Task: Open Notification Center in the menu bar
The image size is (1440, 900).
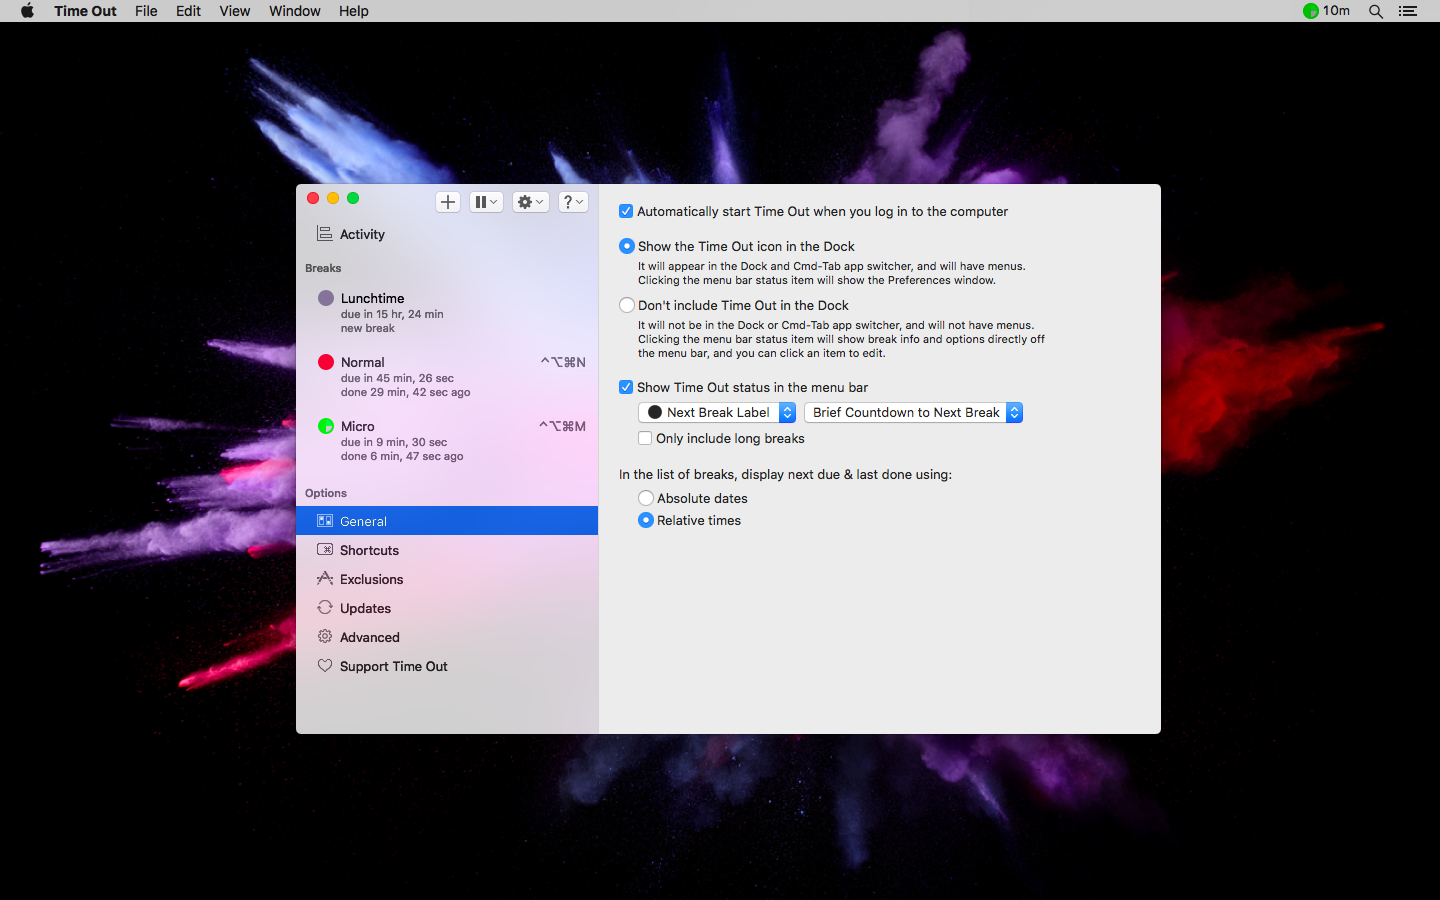Action: [x=1408, y=11]
